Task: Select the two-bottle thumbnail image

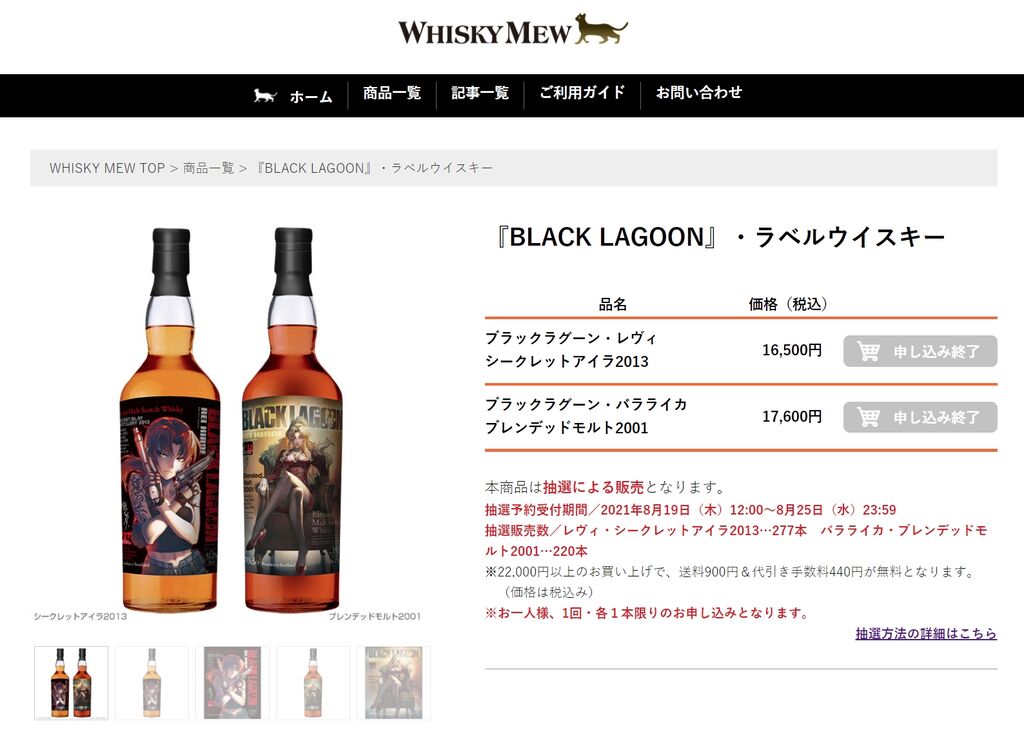Action: point(71,683)
